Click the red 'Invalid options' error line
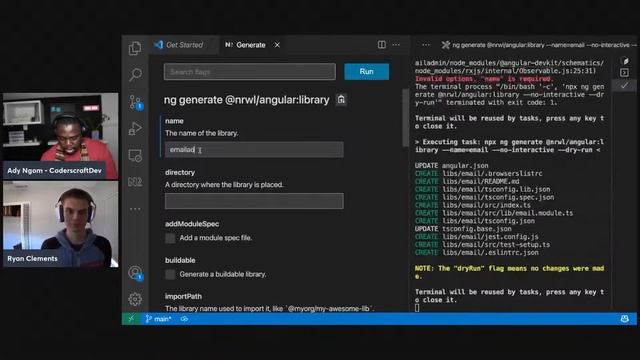 tap(484, 79)
